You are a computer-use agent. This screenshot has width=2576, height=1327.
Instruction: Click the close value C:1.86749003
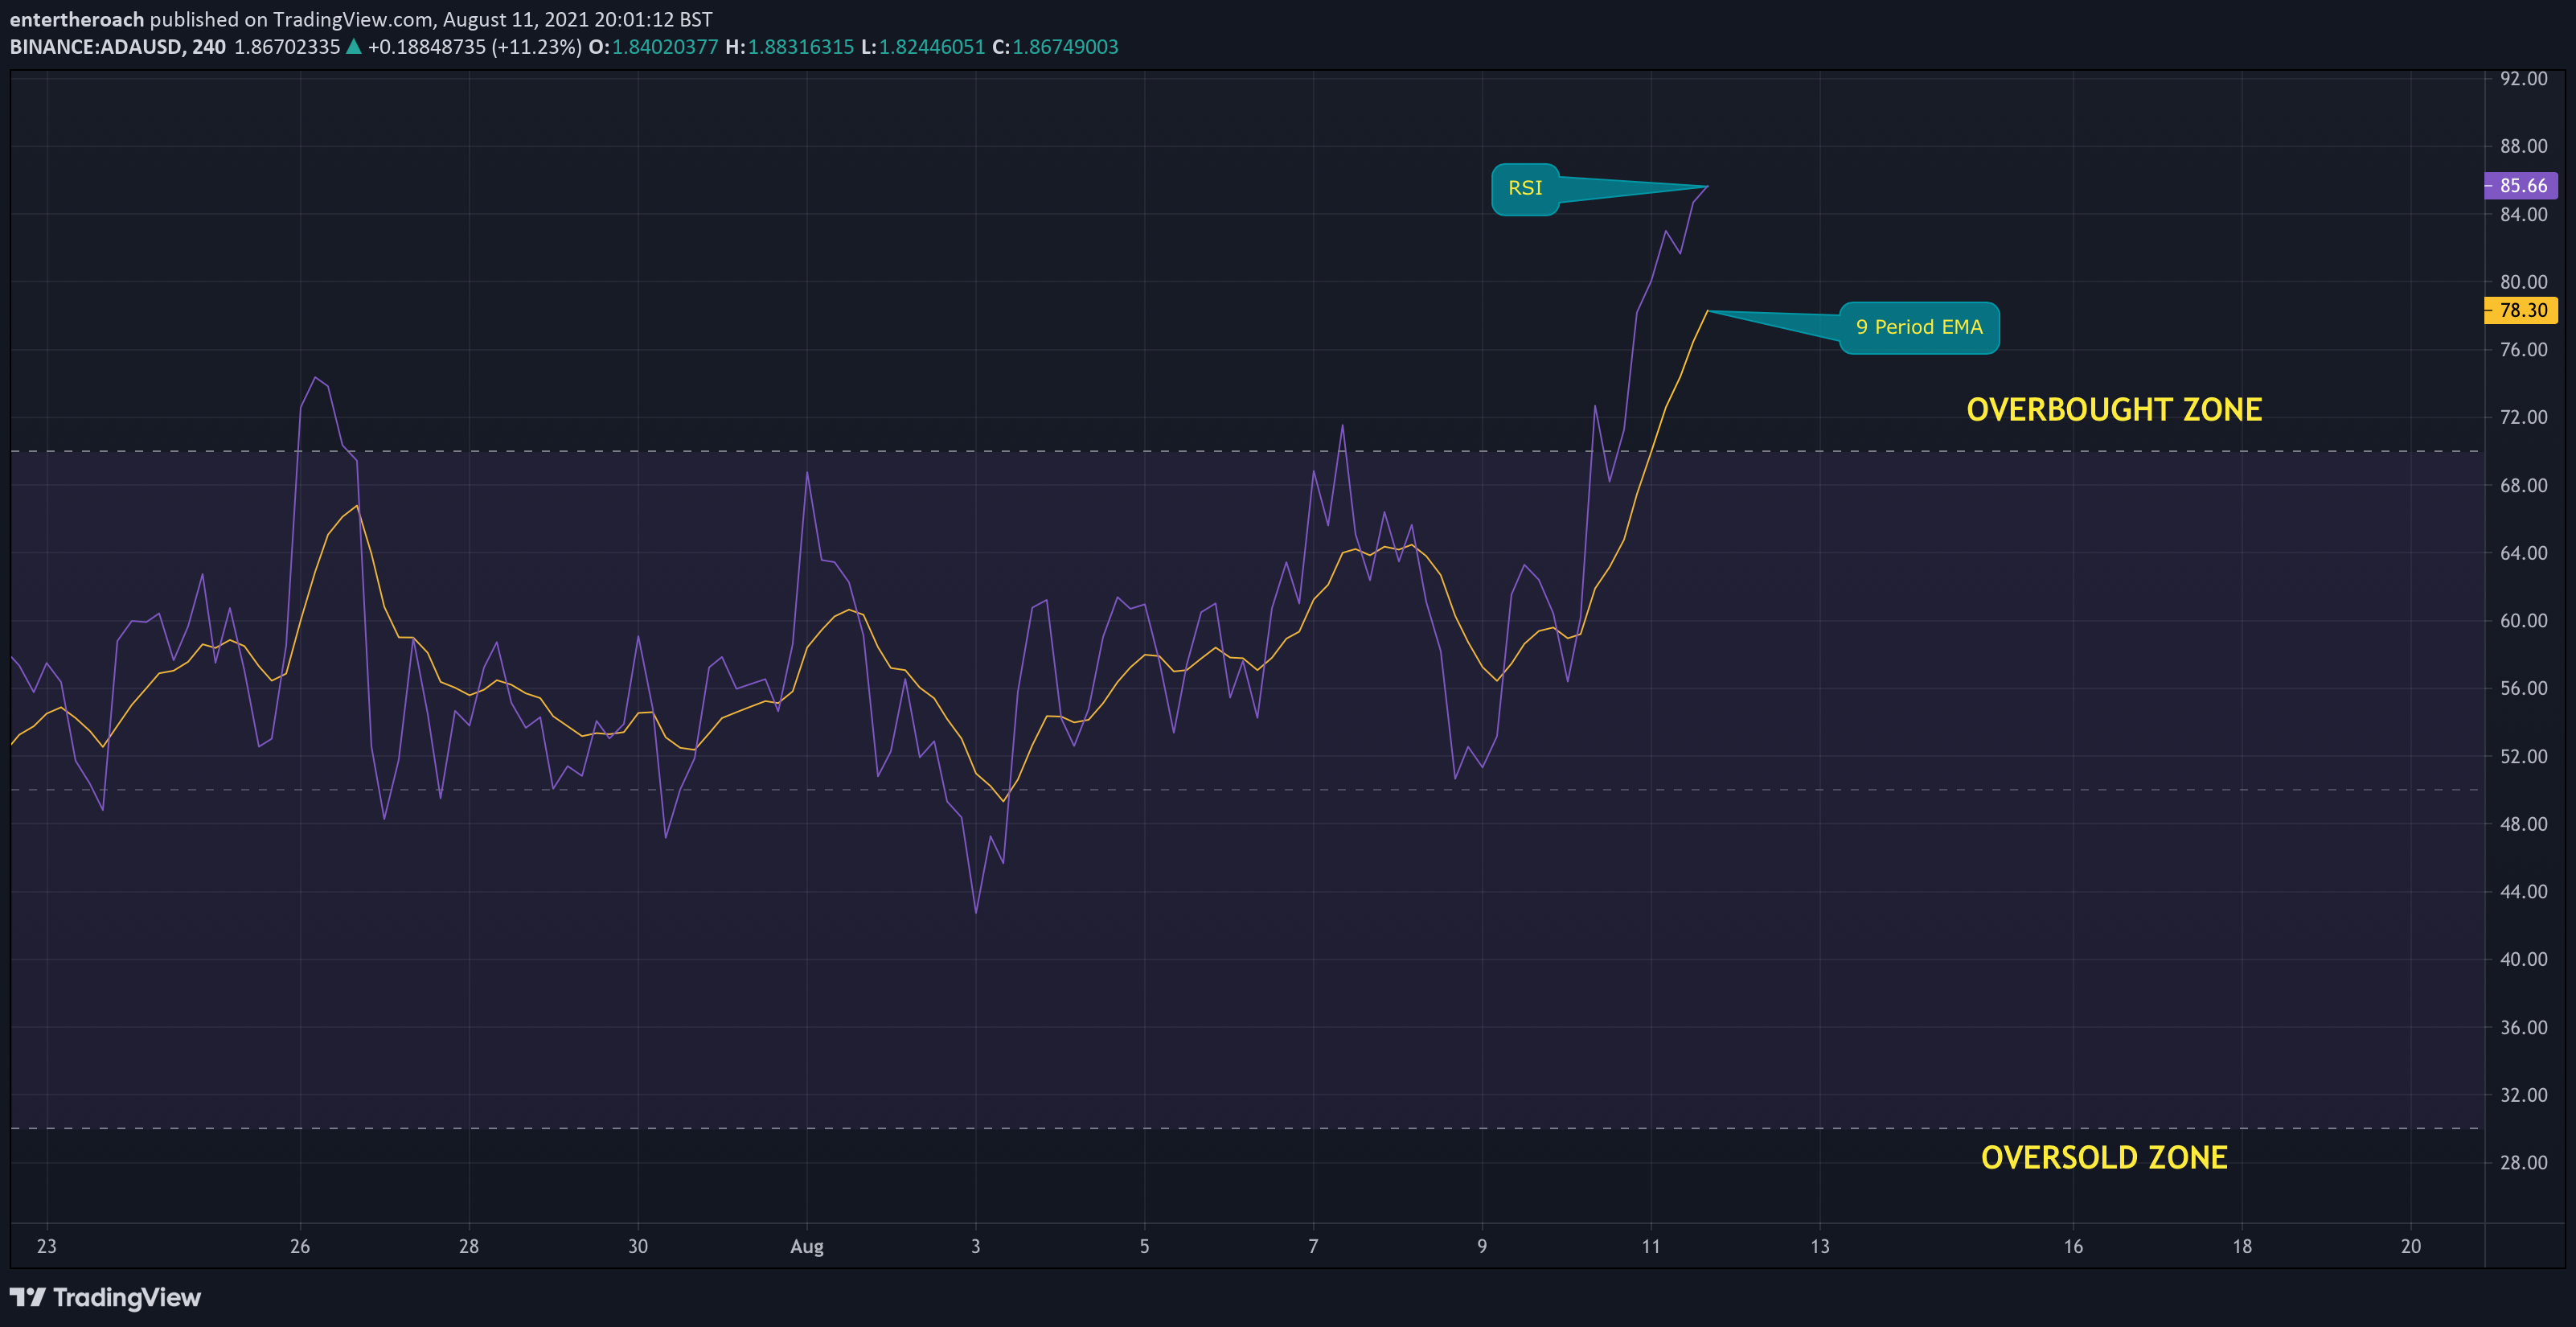[x=1055, y=47]
